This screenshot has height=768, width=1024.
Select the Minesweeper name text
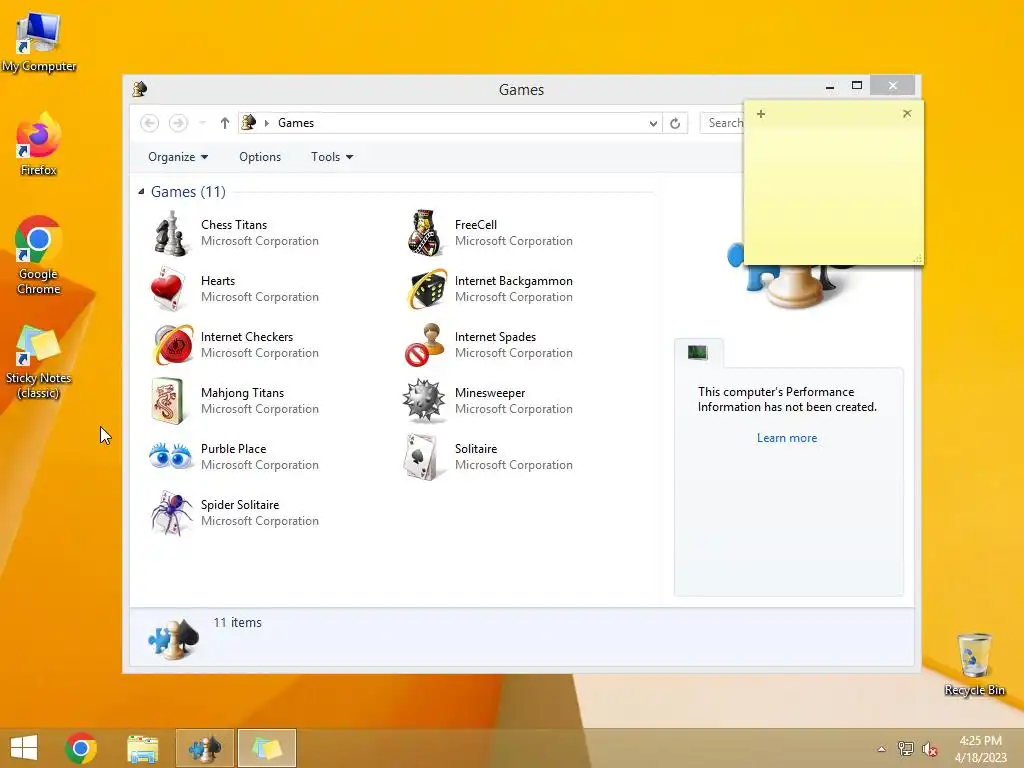pyautogui.click(x=490, y=393)
